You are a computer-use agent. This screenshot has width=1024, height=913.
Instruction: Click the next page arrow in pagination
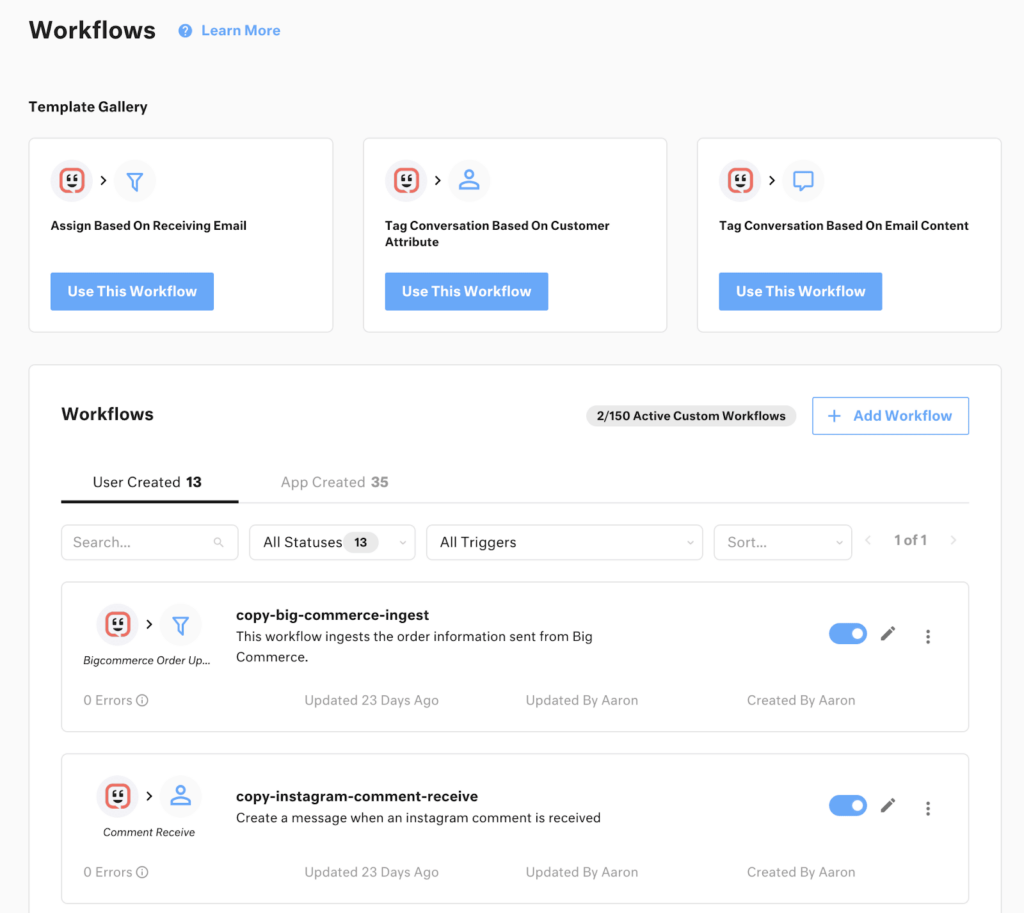952,540
